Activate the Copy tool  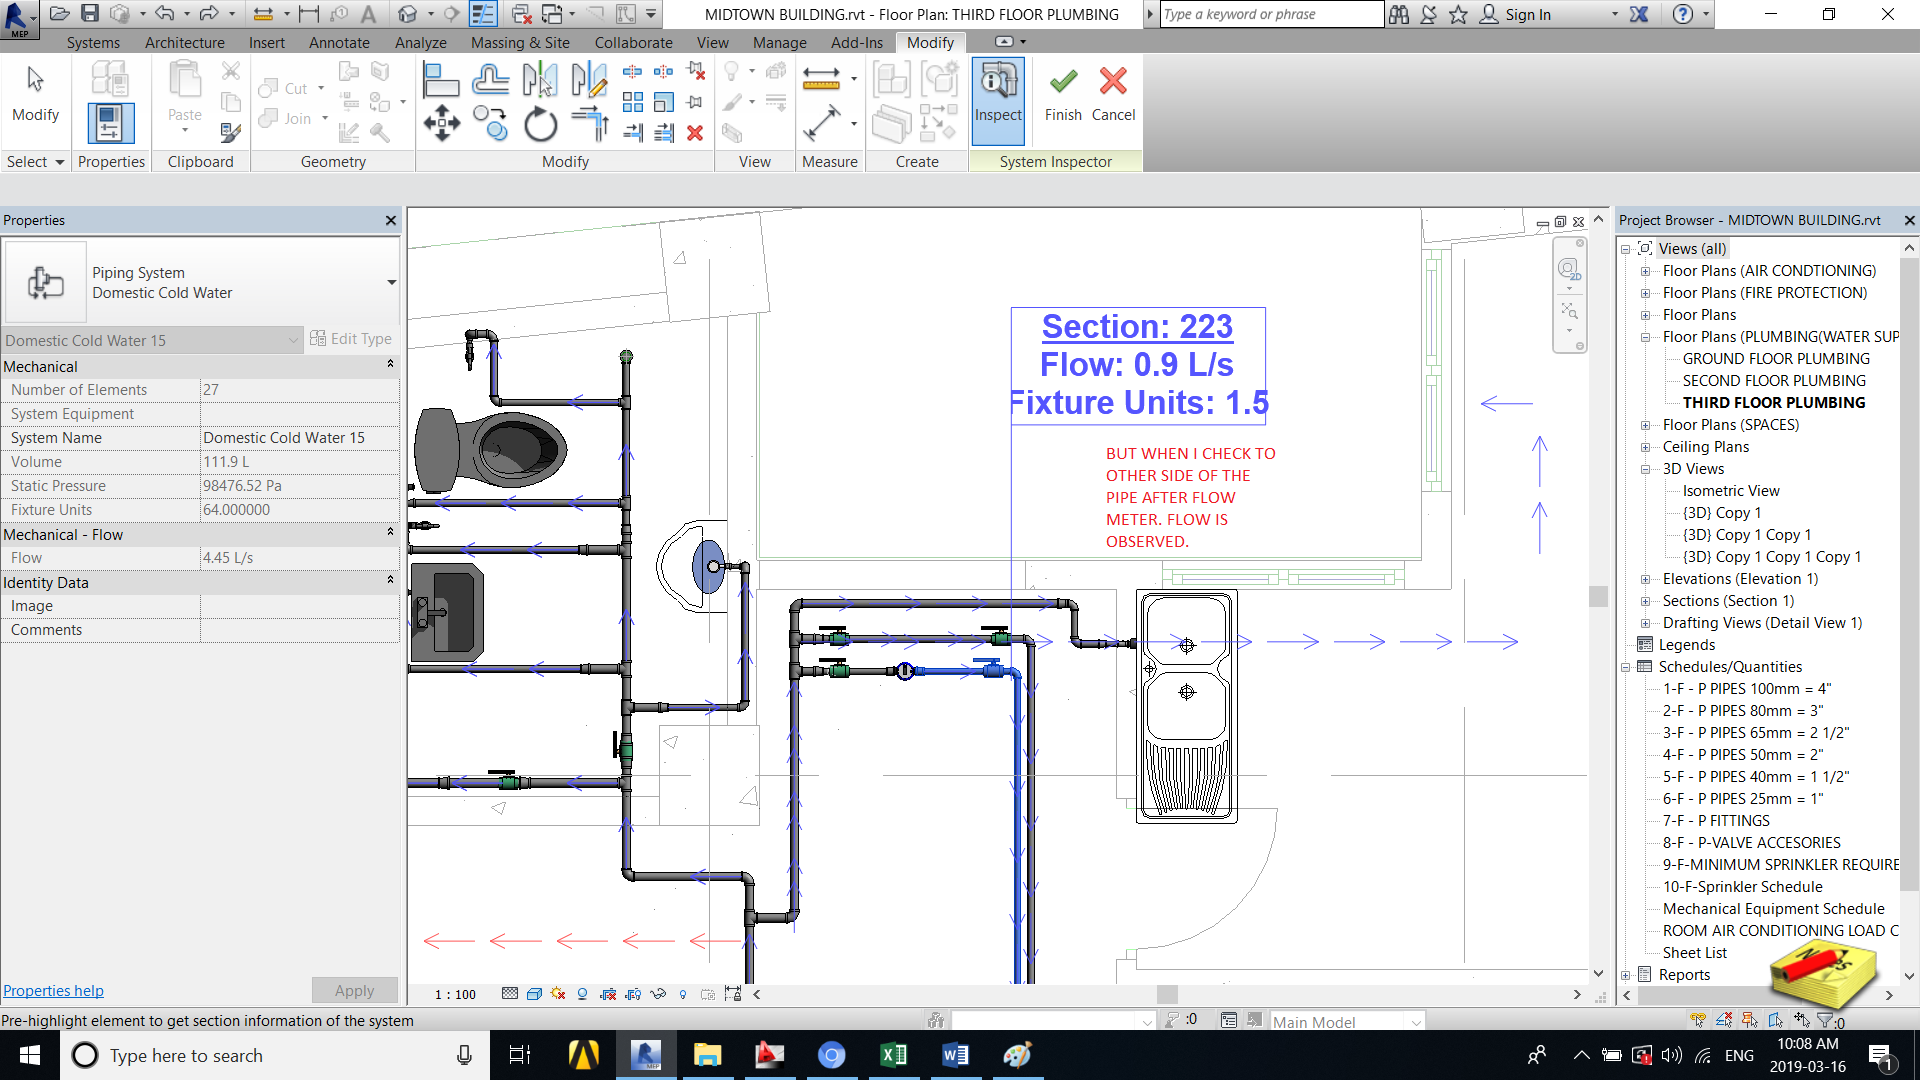pos(490,124)
